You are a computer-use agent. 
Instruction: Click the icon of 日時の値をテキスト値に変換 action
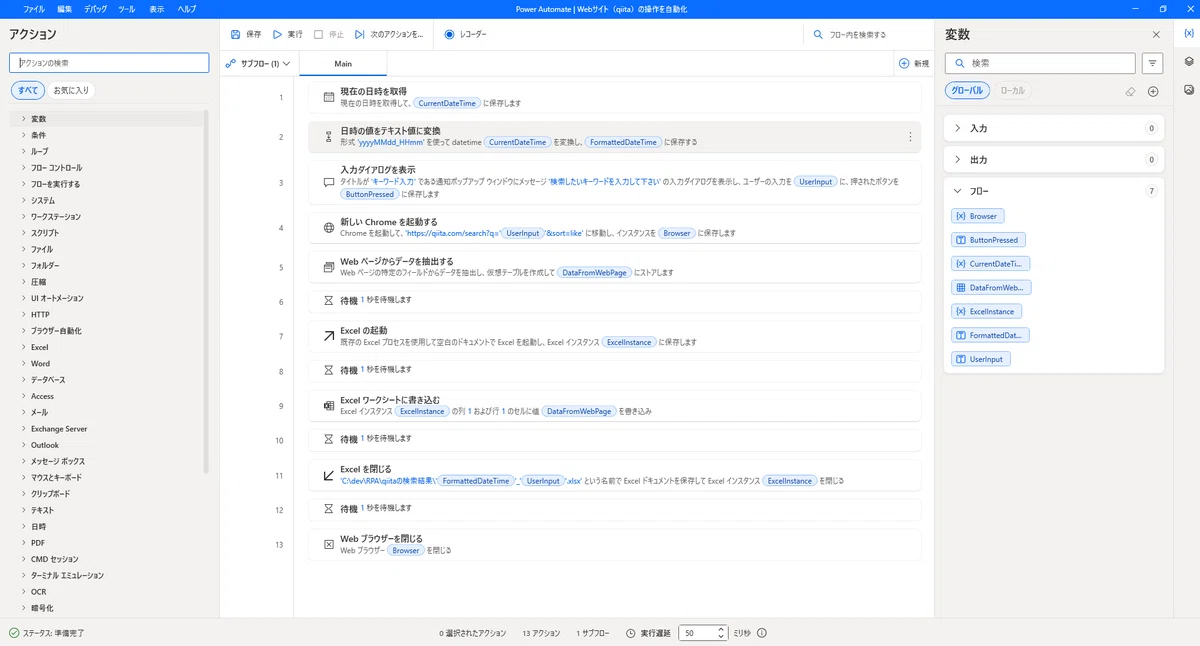click(328, 137)
